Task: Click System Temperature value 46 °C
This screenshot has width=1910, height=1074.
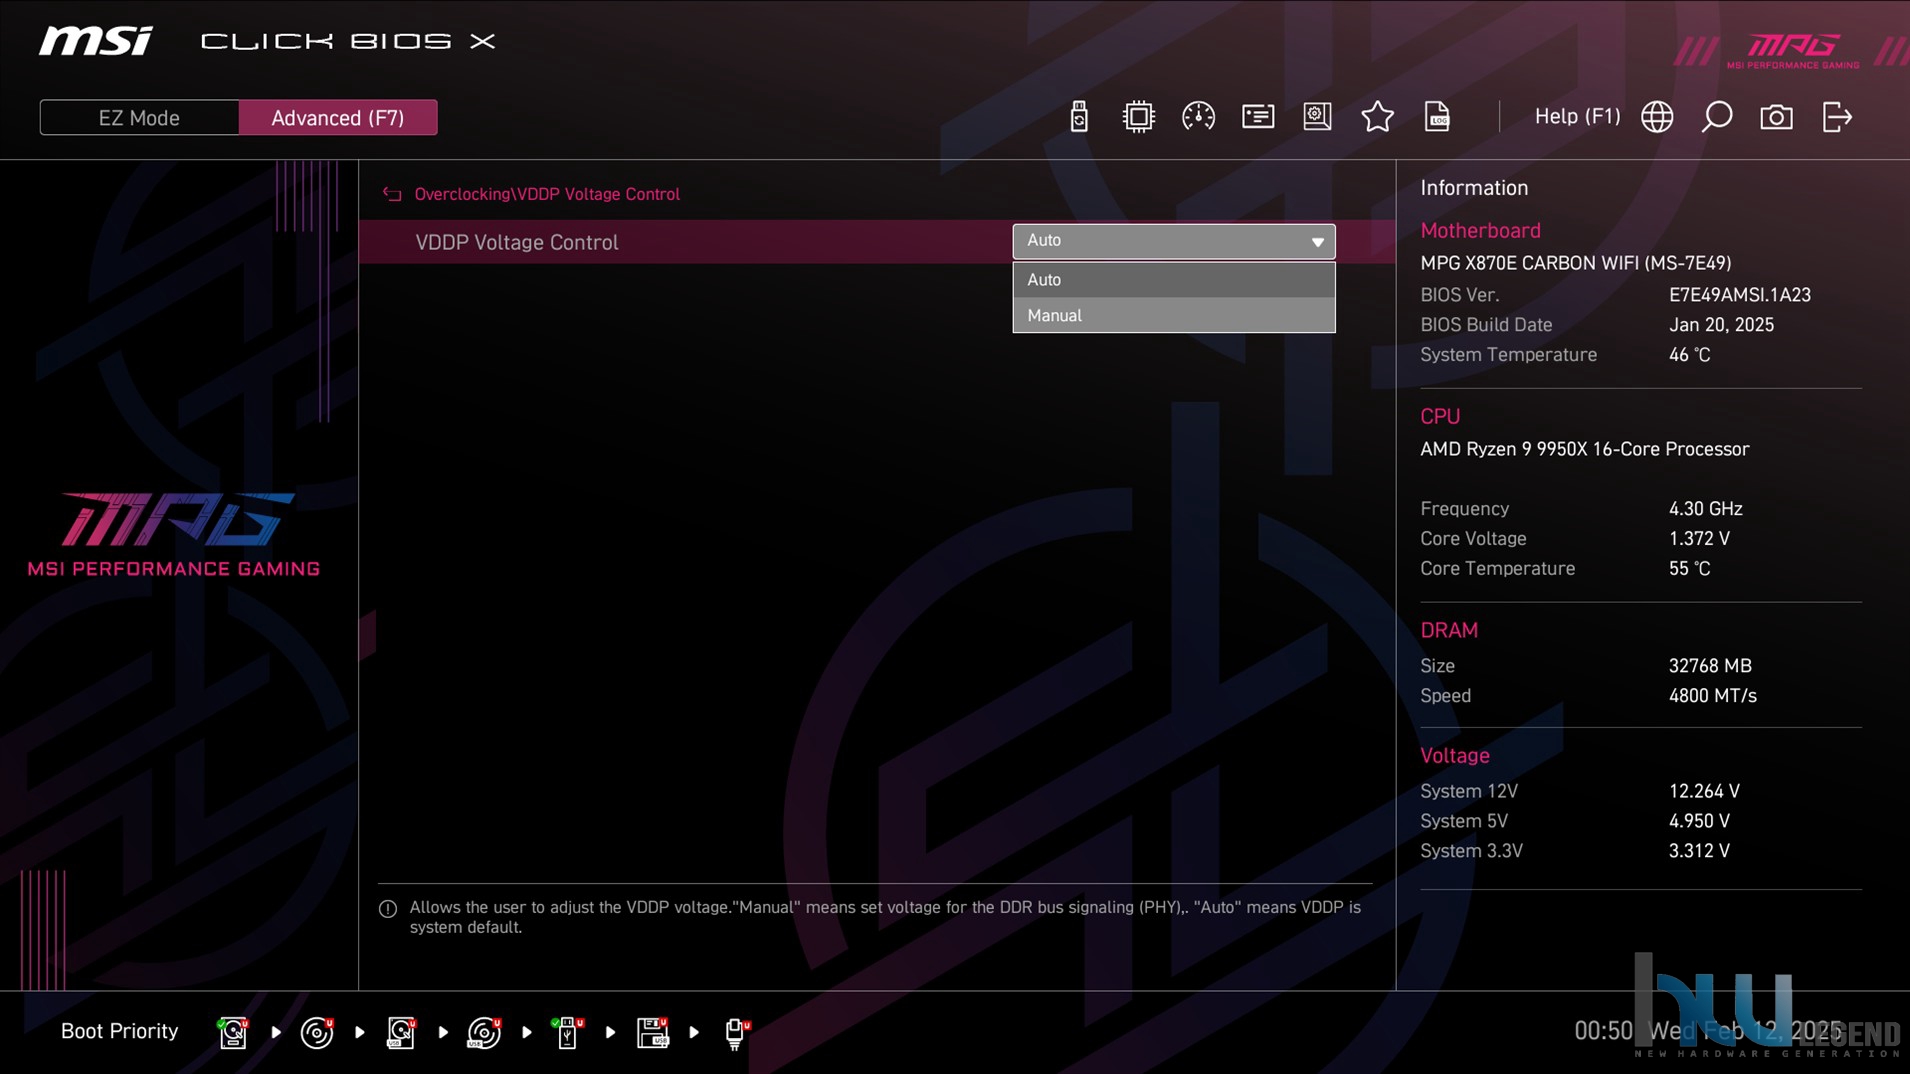Action: tap(1689, 355)
